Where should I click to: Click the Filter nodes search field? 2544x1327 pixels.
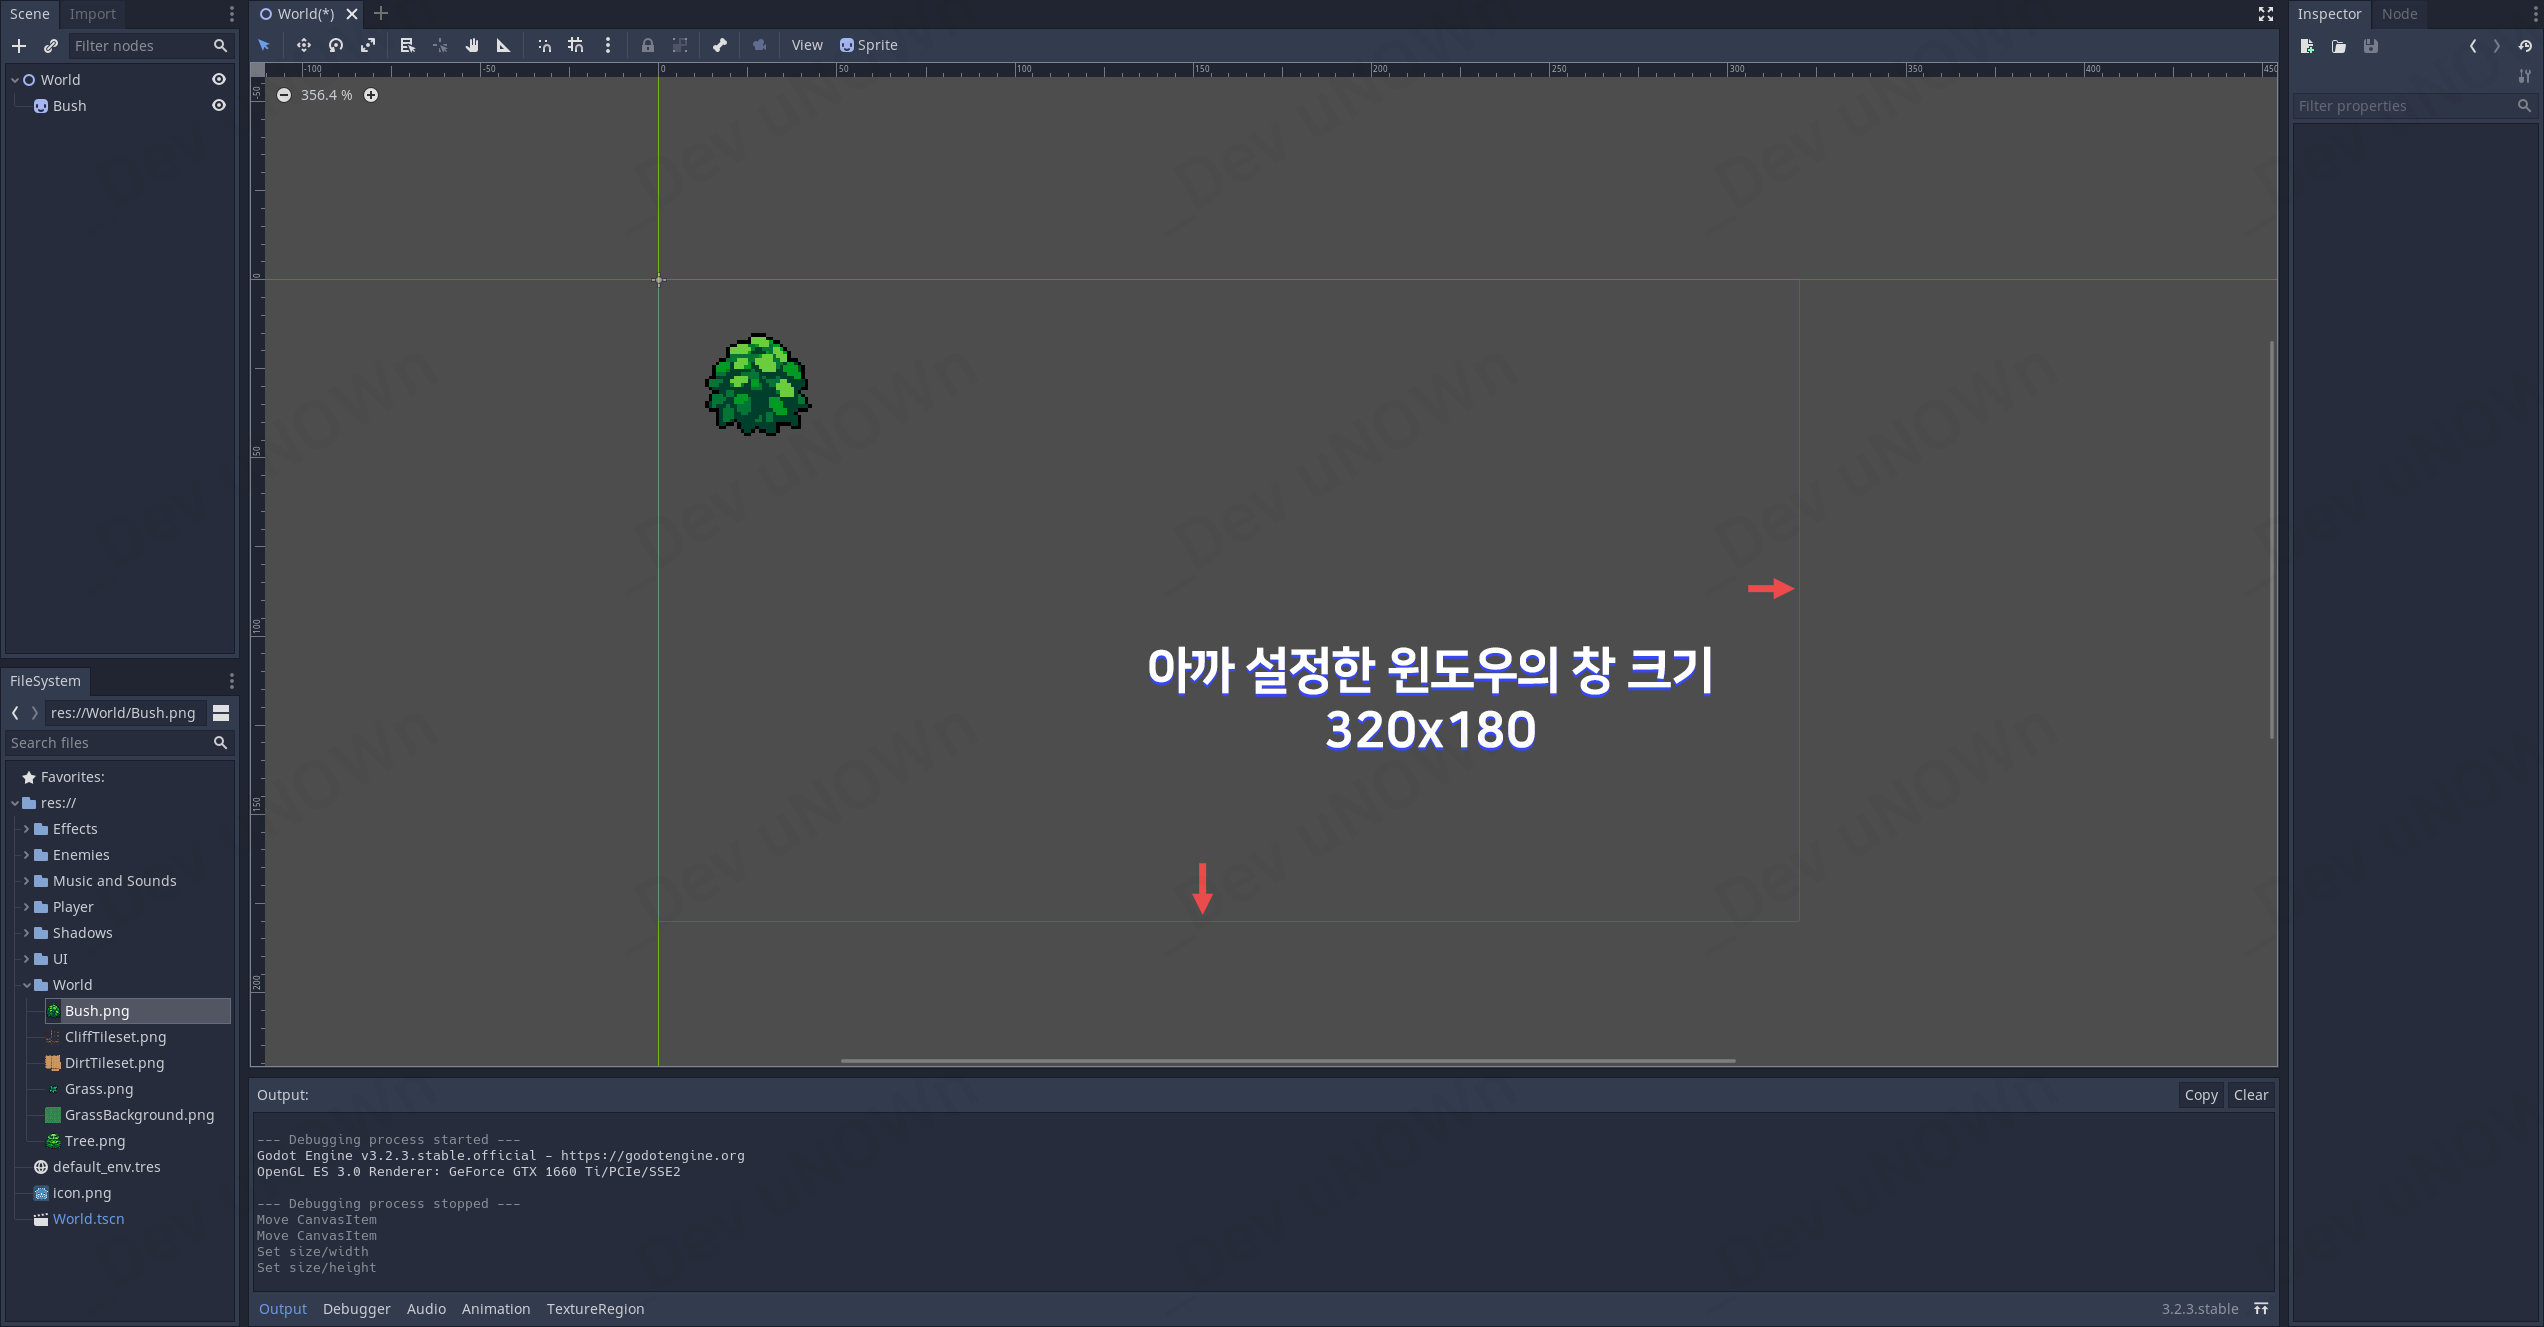(x=140, y=46)
